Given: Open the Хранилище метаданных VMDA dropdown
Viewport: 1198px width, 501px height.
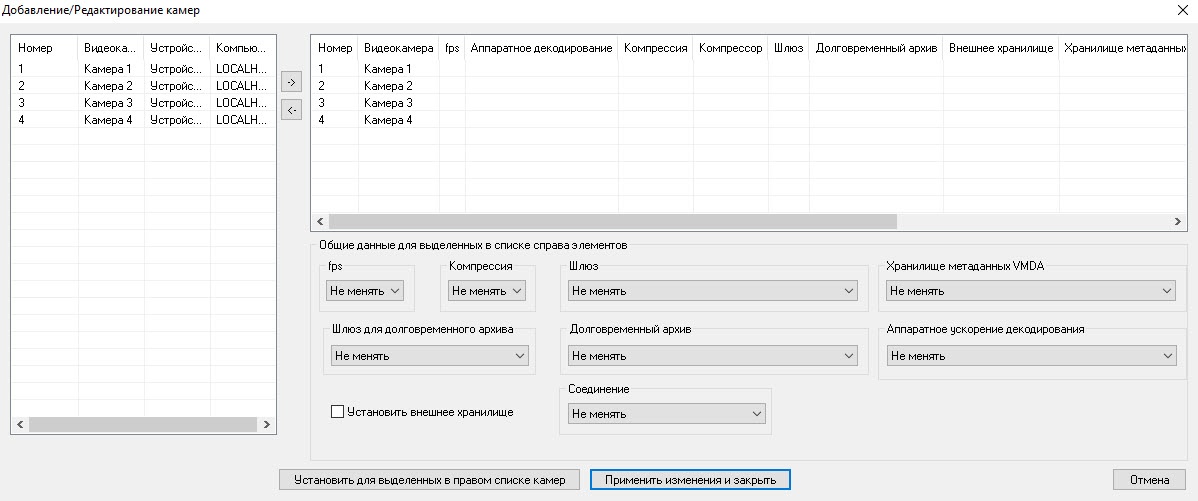Looking at the screenshot, I should pyautogui.click(x=1030, y=290).
